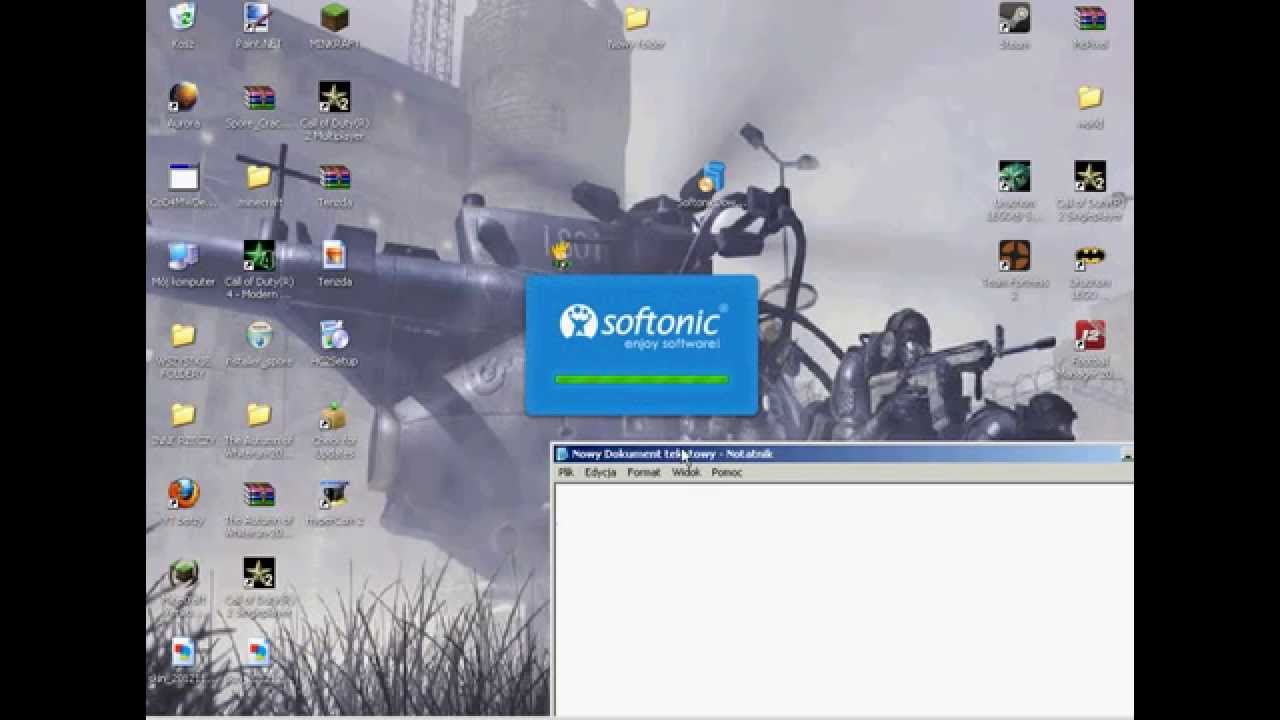Viewport: 1280px width, 720px height.
Task: Launch the LEGO Batman shortcut with bat logo
Action: pos(1089,256)
